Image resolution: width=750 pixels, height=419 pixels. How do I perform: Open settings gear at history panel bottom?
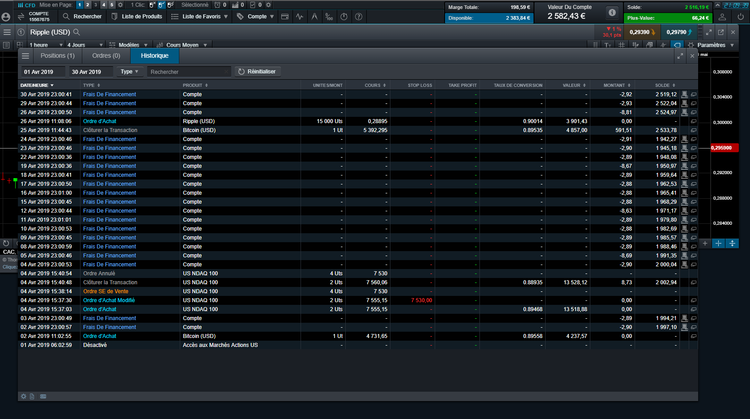click(23, 396)
